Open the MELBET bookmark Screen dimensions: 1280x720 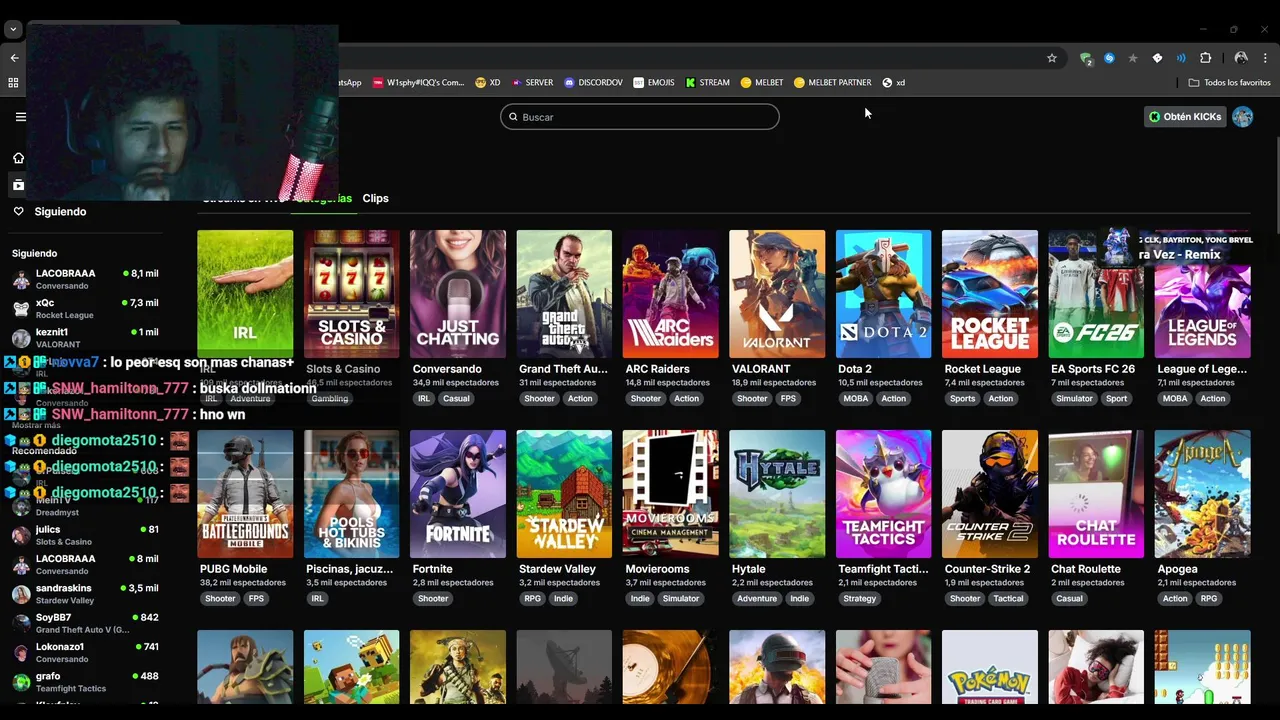click(762, 83)
